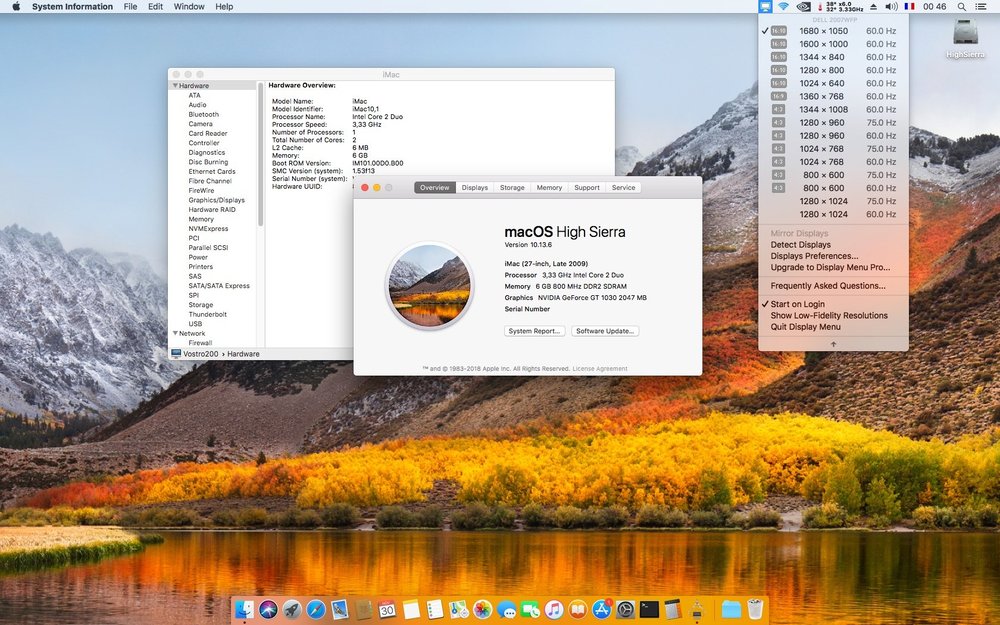The image size is (1000, 625).
Task: Click the NVIDIA icon in the menu bar
Action: [x=803, y=7]
